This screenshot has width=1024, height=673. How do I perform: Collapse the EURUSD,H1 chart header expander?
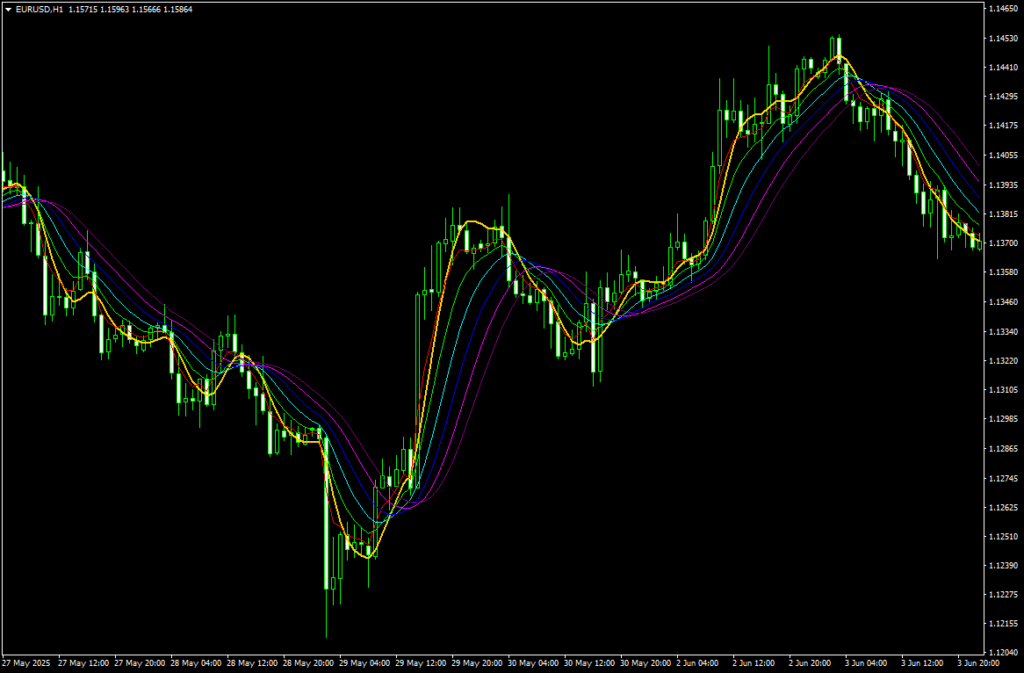(9, 8)
